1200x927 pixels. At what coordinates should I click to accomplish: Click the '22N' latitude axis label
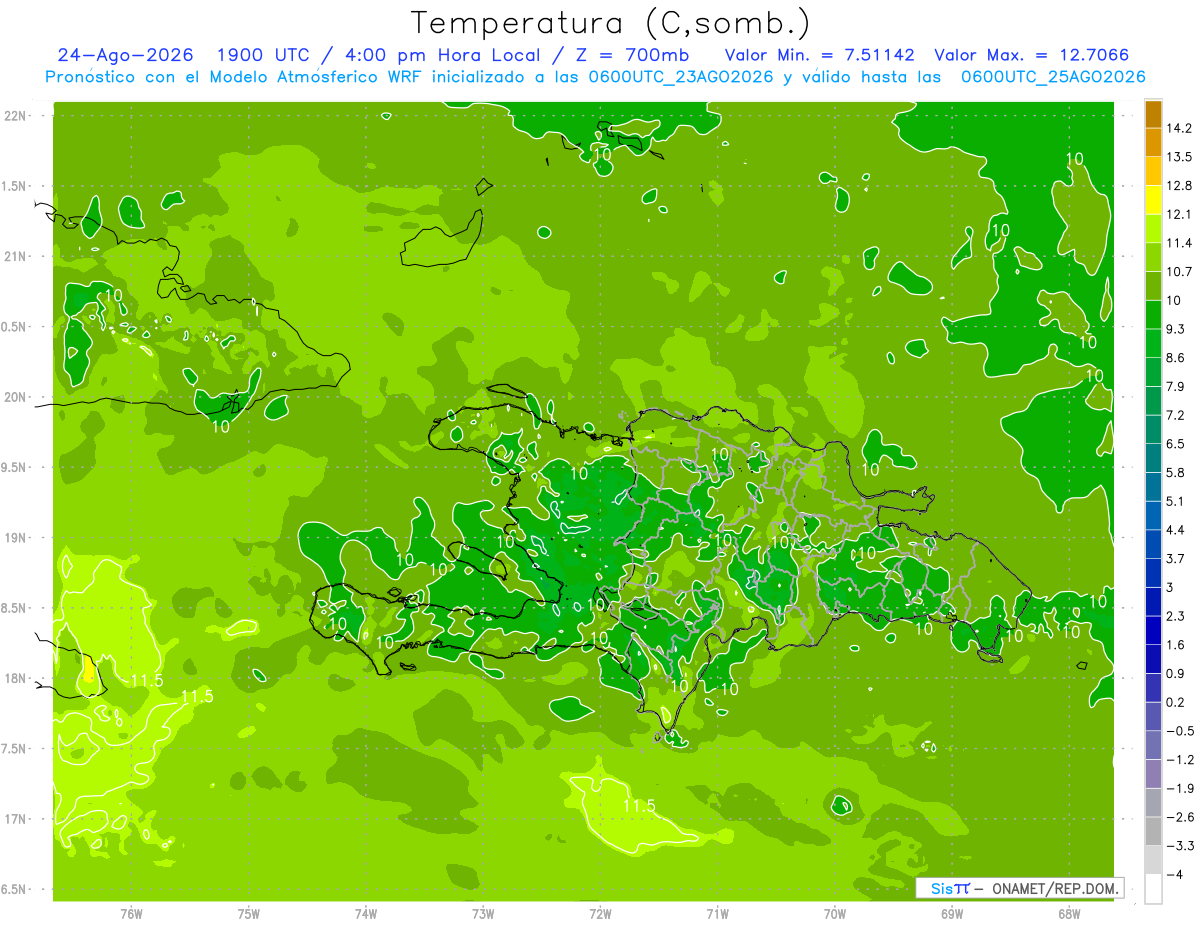15,115
